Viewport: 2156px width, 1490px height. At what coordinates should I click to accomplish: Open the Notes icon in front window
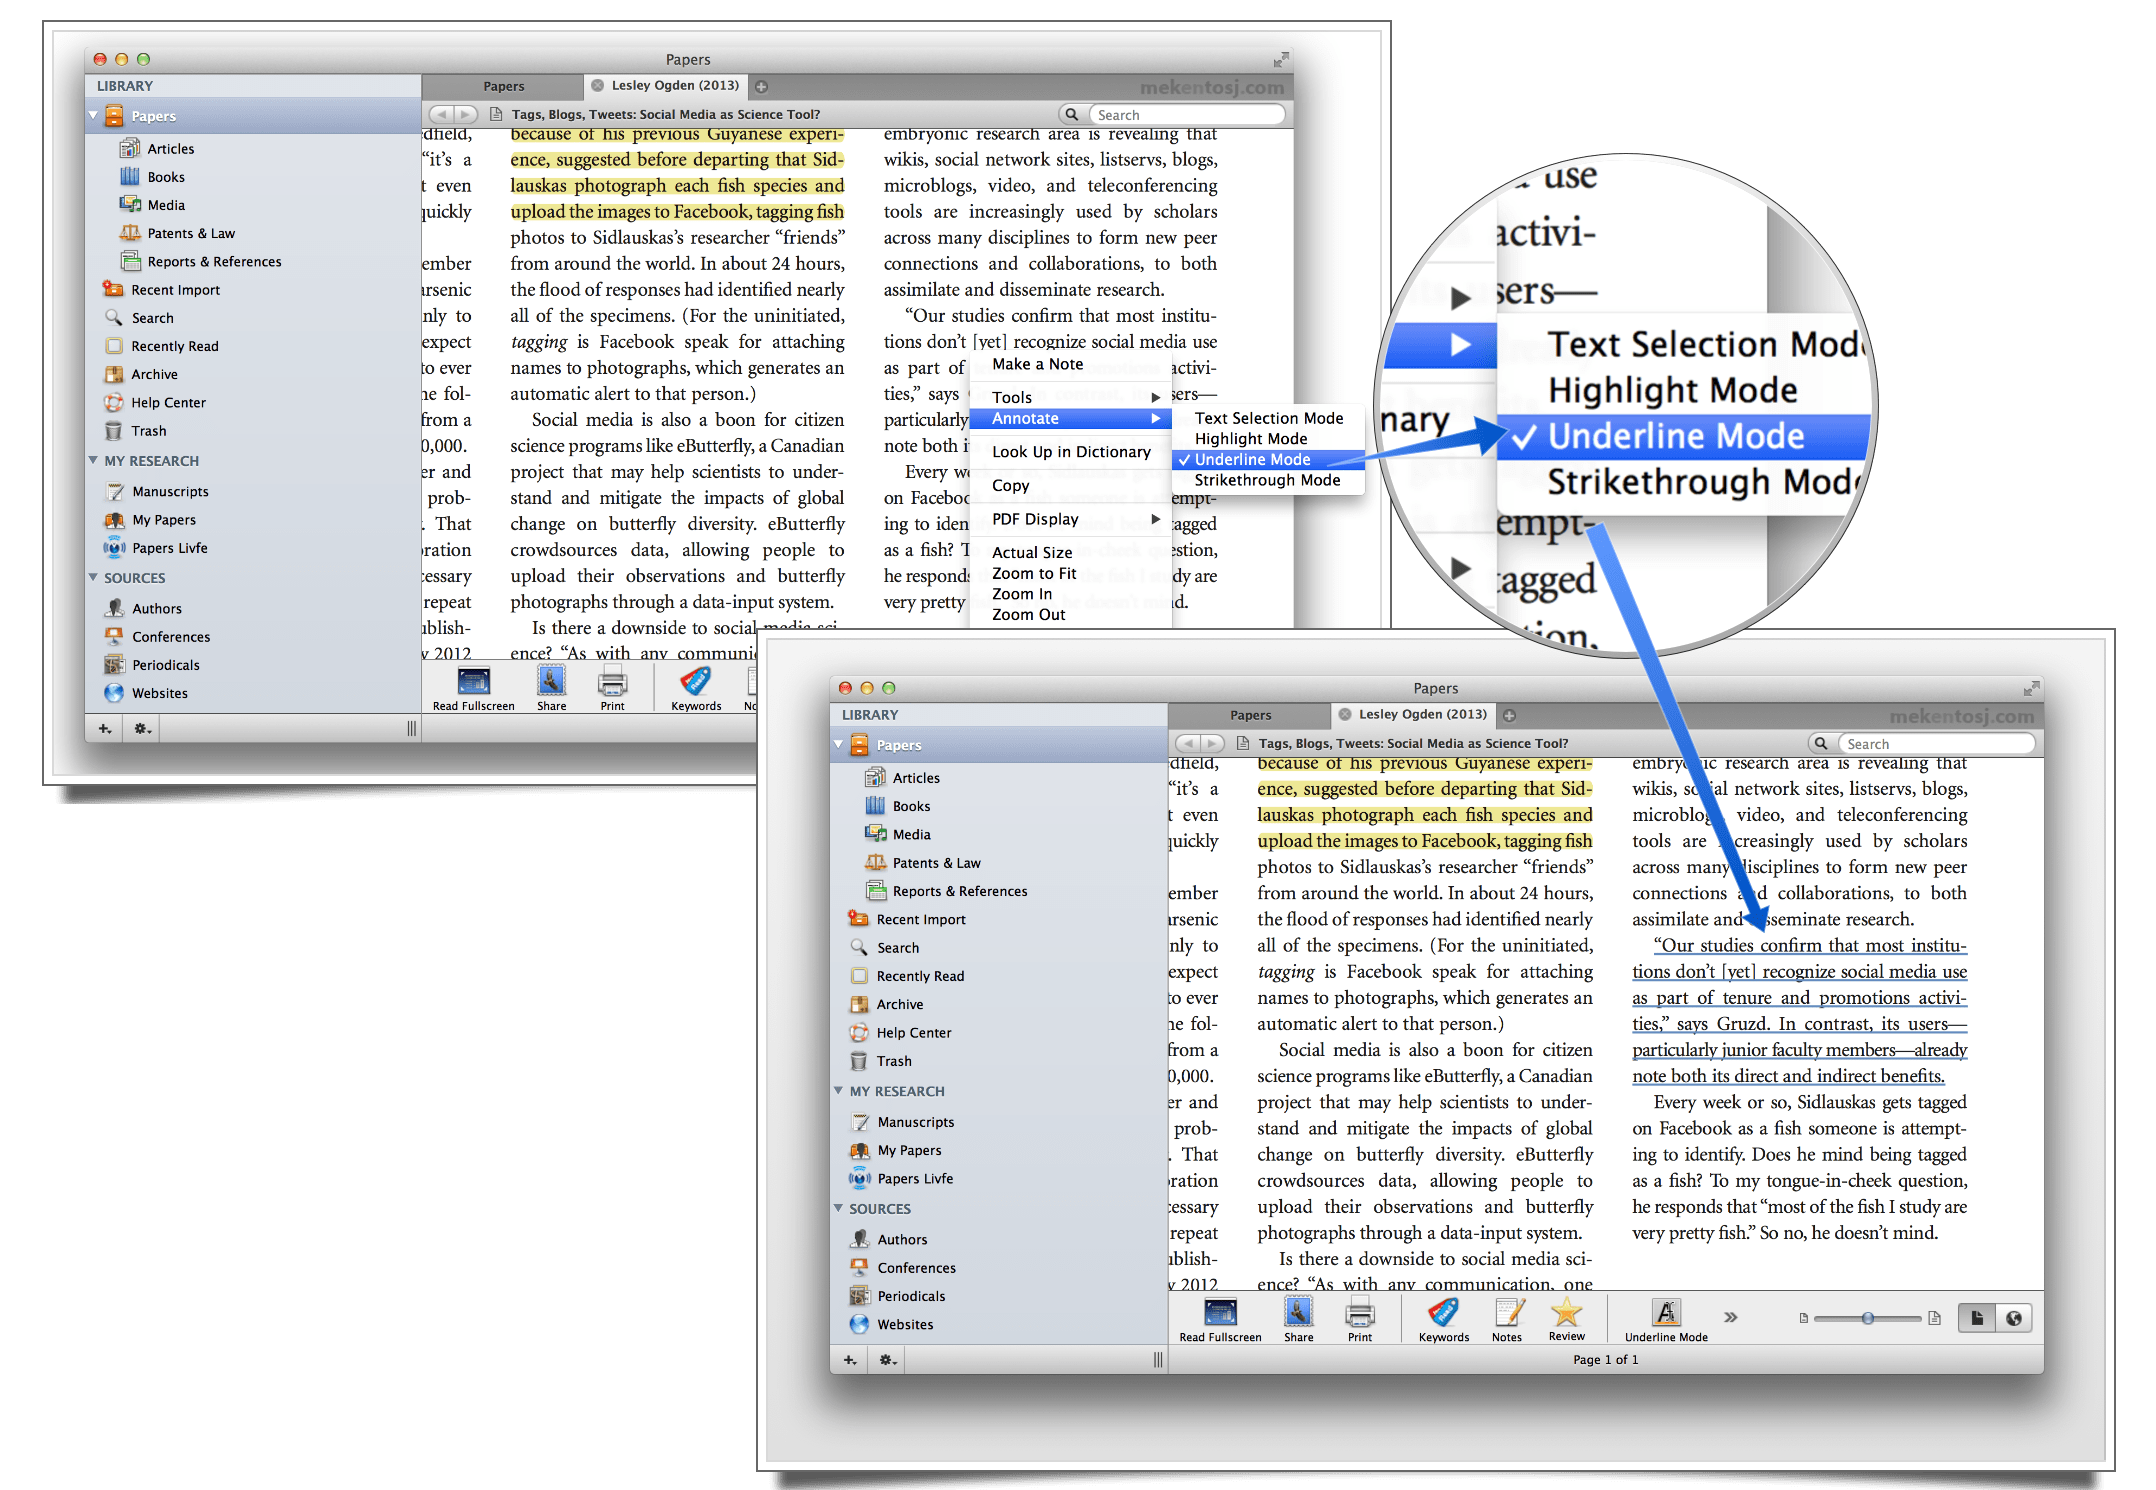pyautogui.click(x=1507, y=1312)
